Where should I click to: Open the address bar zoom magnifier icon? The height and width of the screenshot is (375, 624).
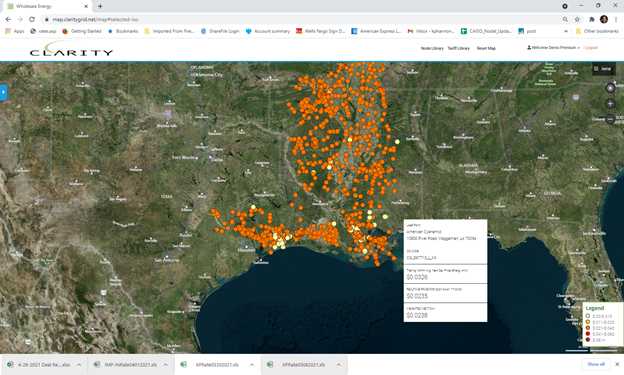(565, 19)
